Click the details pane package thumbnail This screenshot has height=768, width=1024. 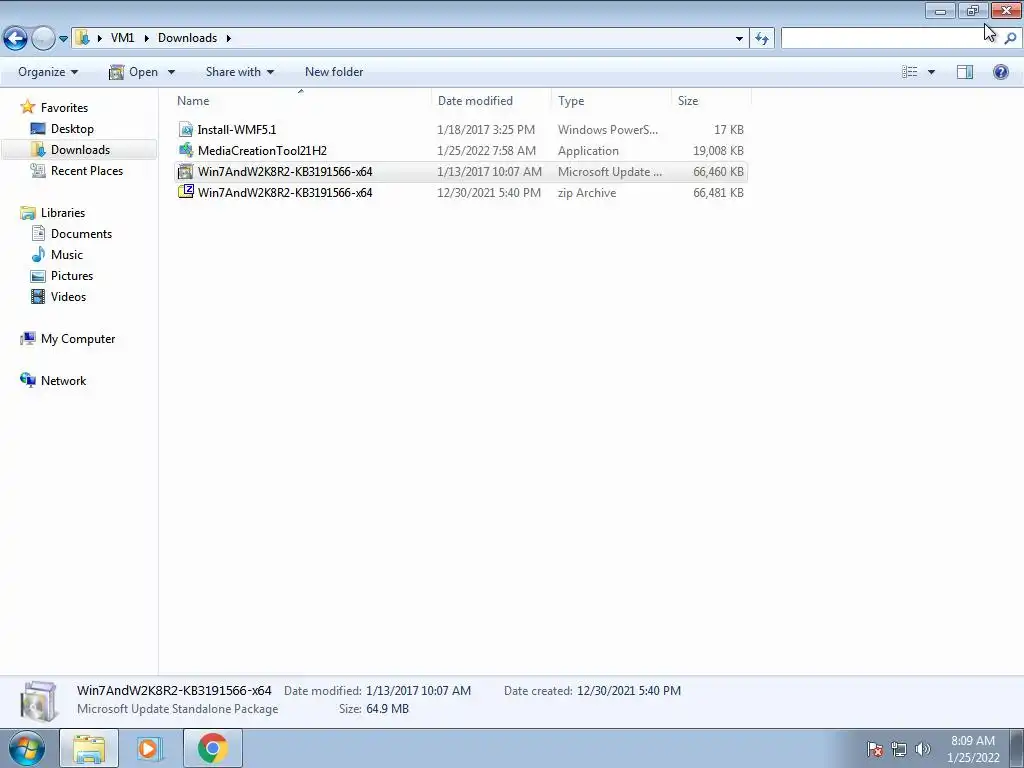pos(39,701)
